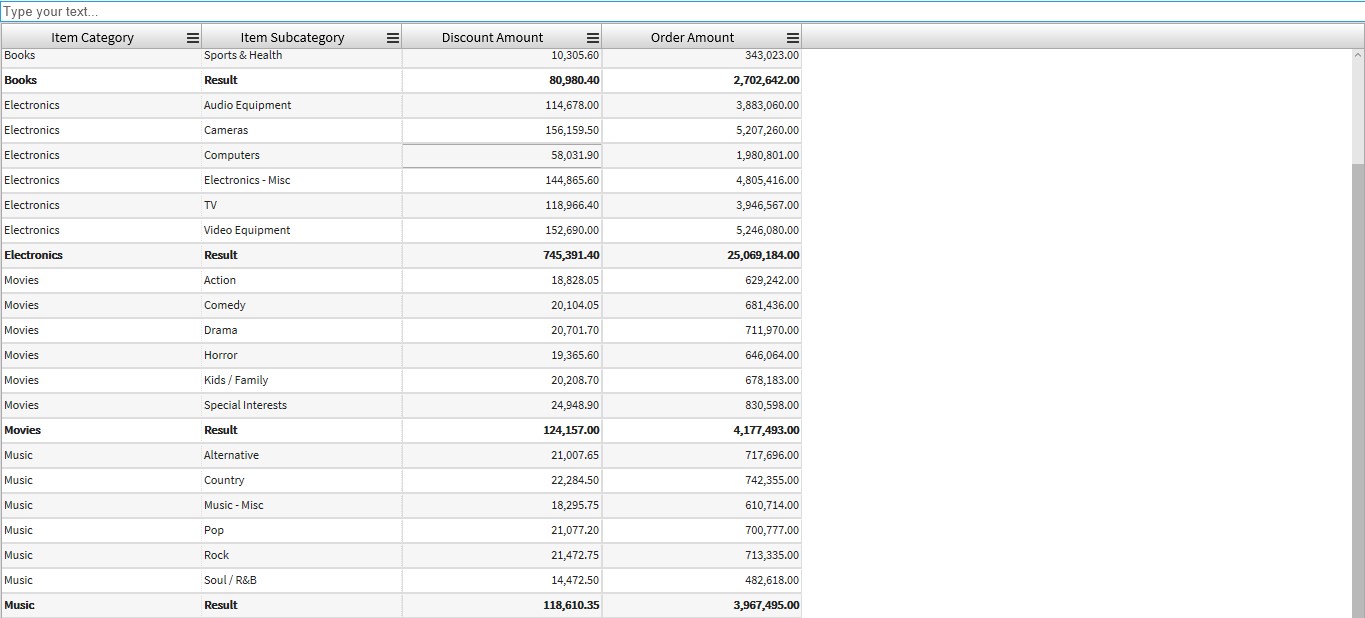
Task: Select the Audio Equipment subcategory cell
Action: click(248, 105)
